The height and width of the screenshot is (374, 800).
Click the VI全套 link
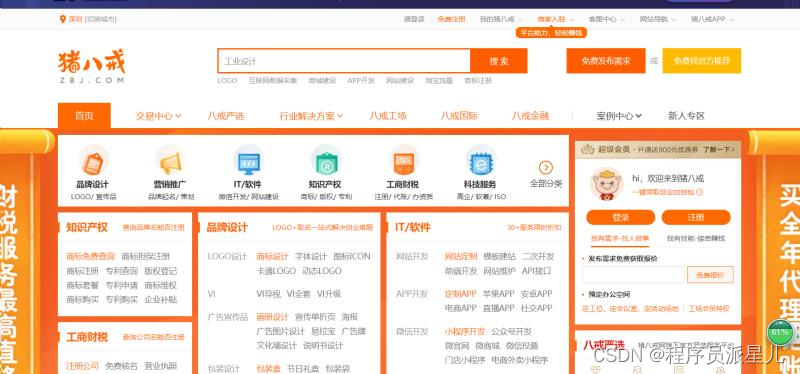(298, 294)
